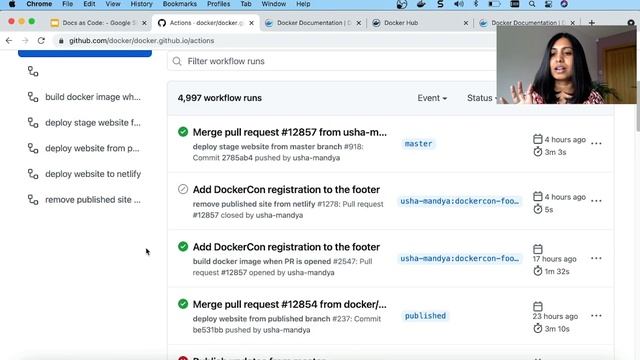Click the master branch label

coord(418,144)
